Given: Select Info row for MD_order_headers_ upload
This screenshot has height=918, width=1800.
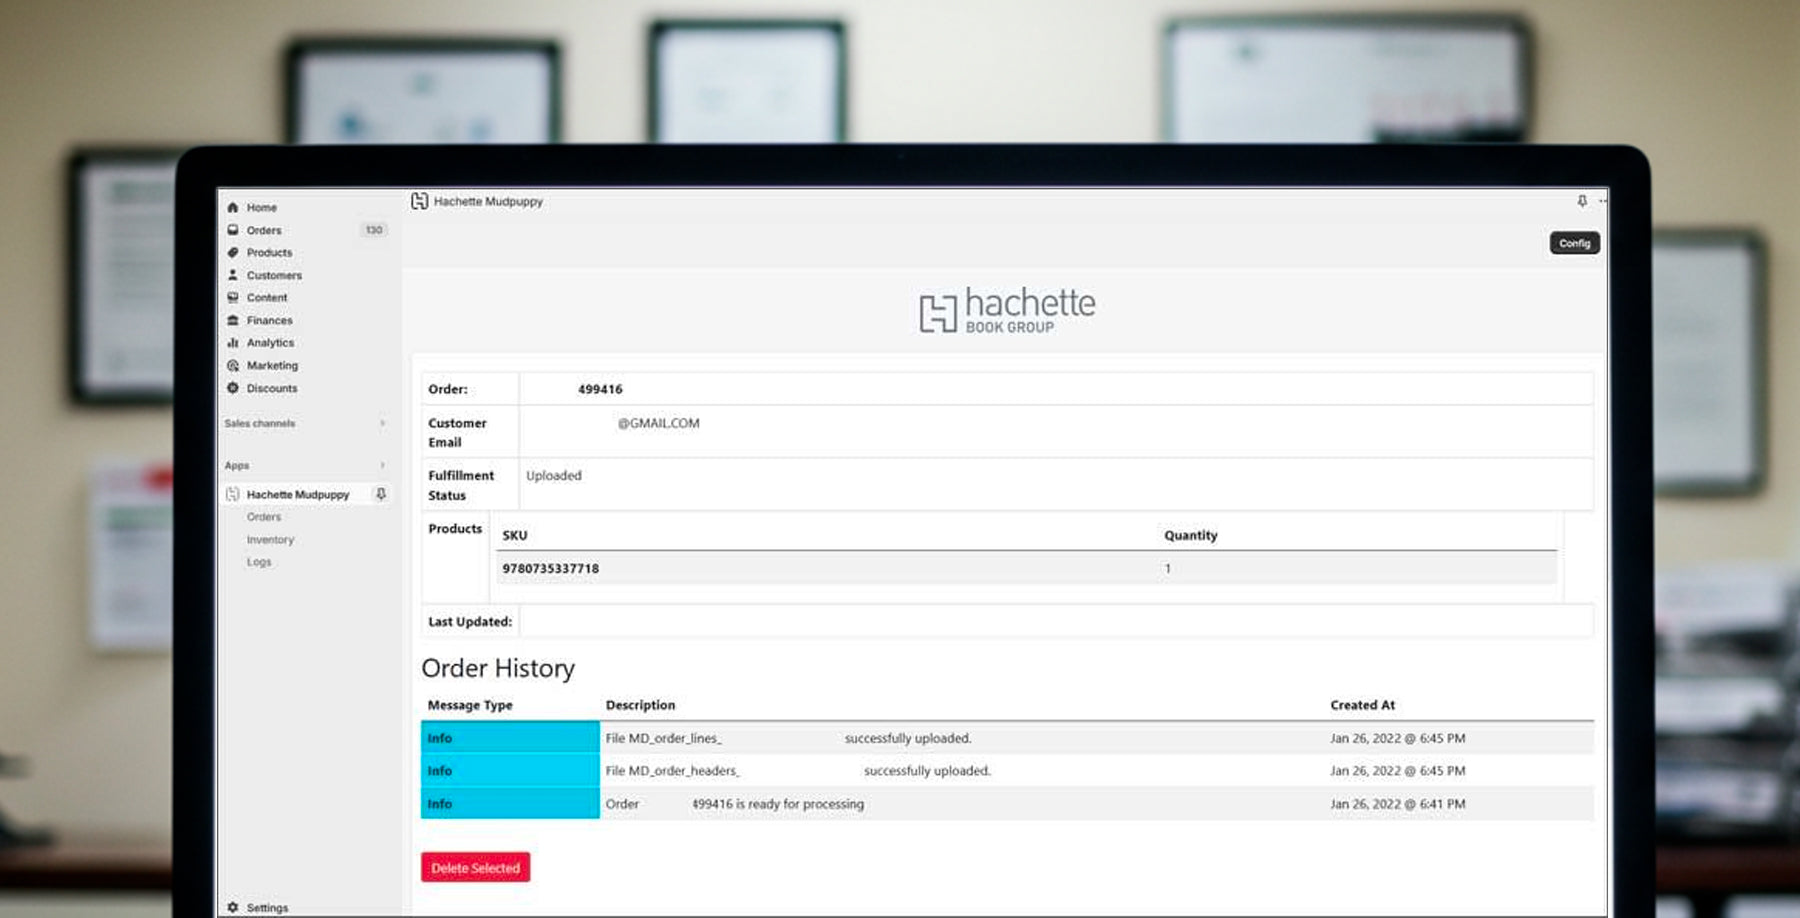Looking at the screenshot, I should tap(510, 771).
